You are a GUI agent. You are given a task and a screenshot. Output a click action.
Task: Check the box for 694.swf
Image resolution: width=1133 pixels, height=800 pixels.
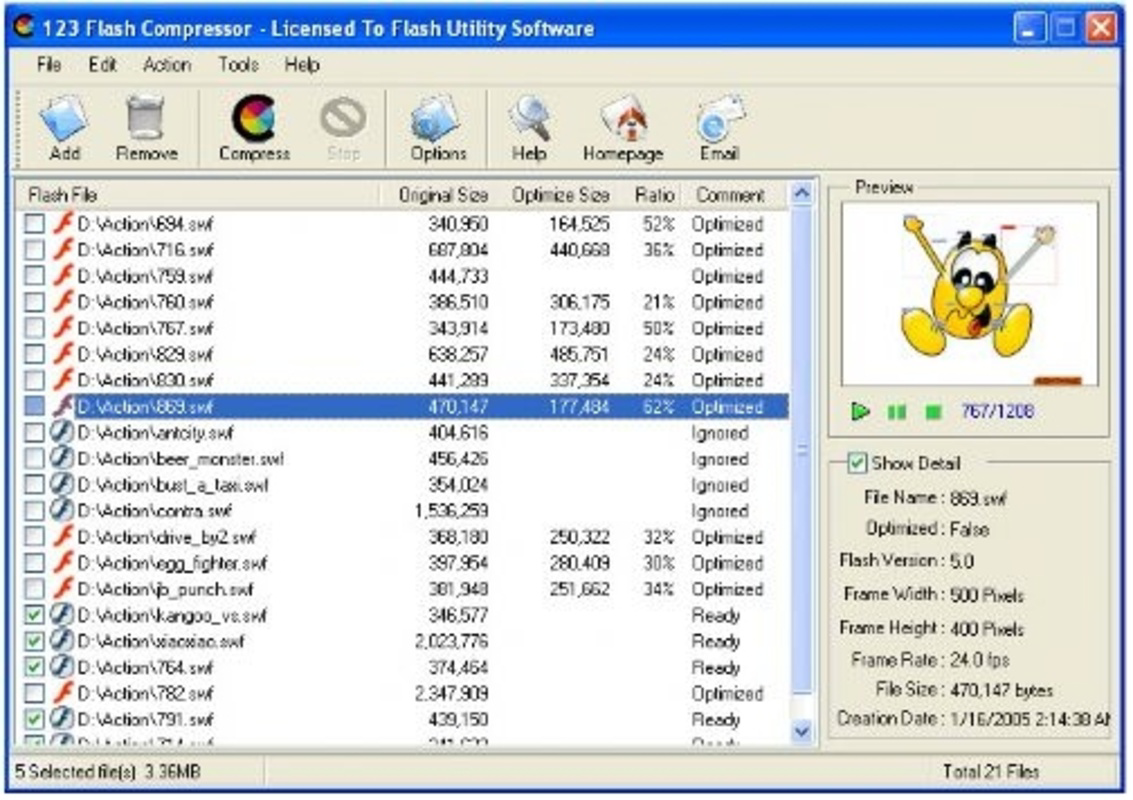(x=34, y=223)
